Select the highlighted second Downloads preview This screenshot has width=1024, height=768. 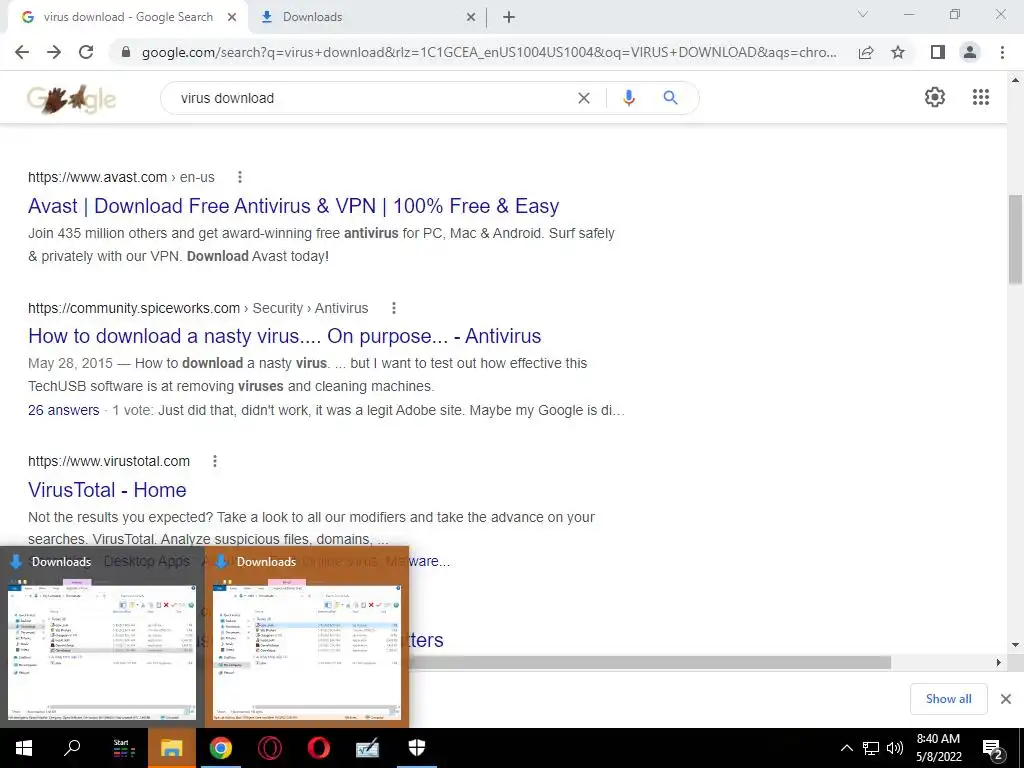[x=307, y=637]
